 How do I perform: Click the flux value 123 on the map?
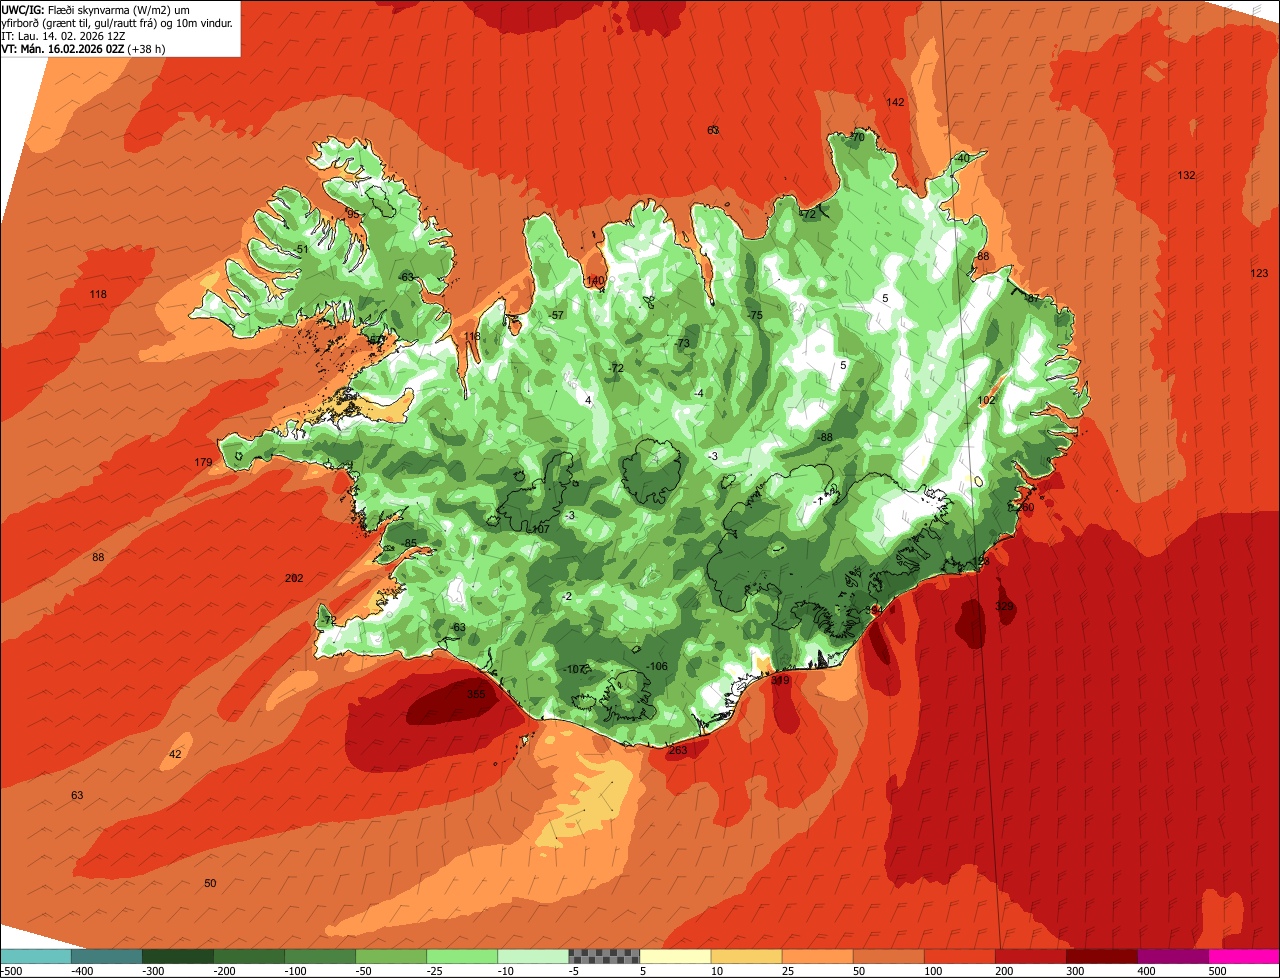click(1259, 273)
